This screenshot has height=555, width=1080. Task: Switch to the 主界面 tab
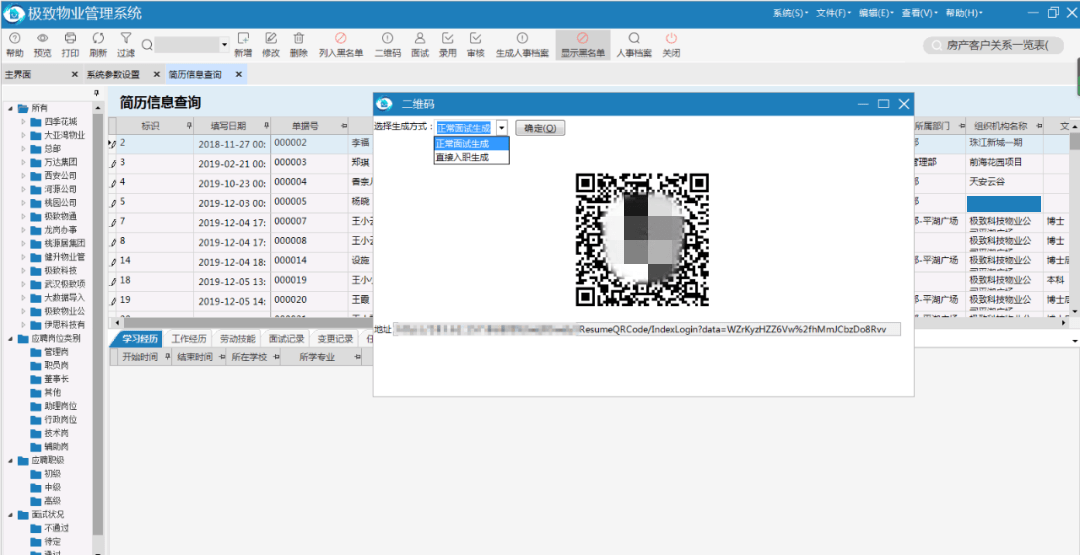coord(18,74)
